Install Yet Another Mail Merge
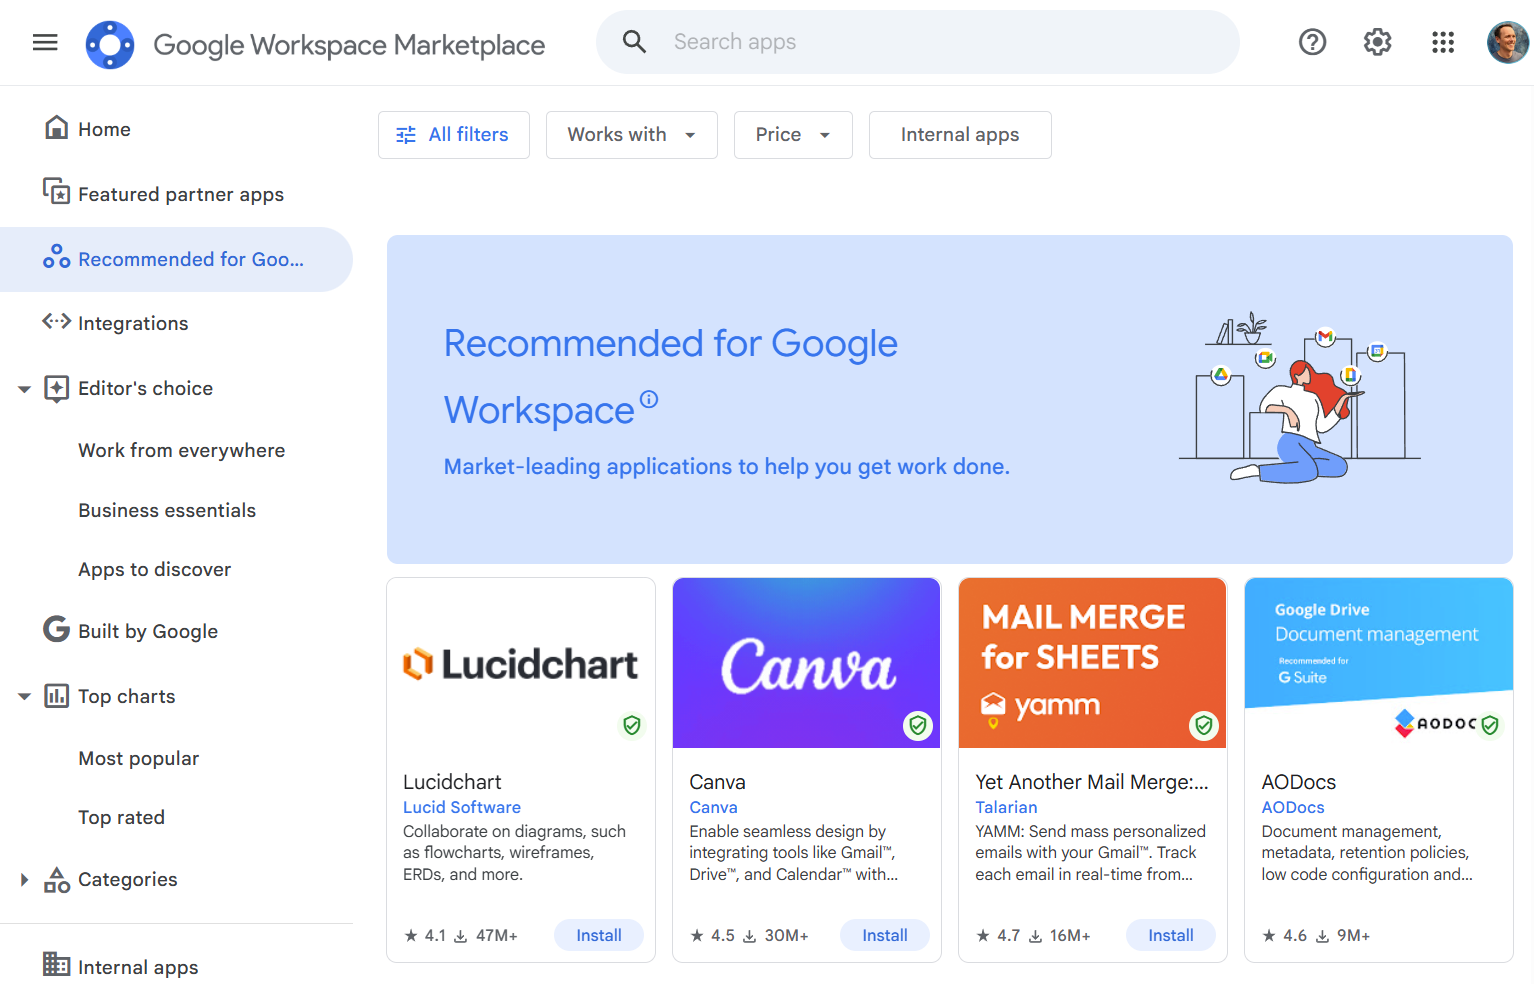The height and width of the screenshot is (984, 1534). [x=1171, y=935]
